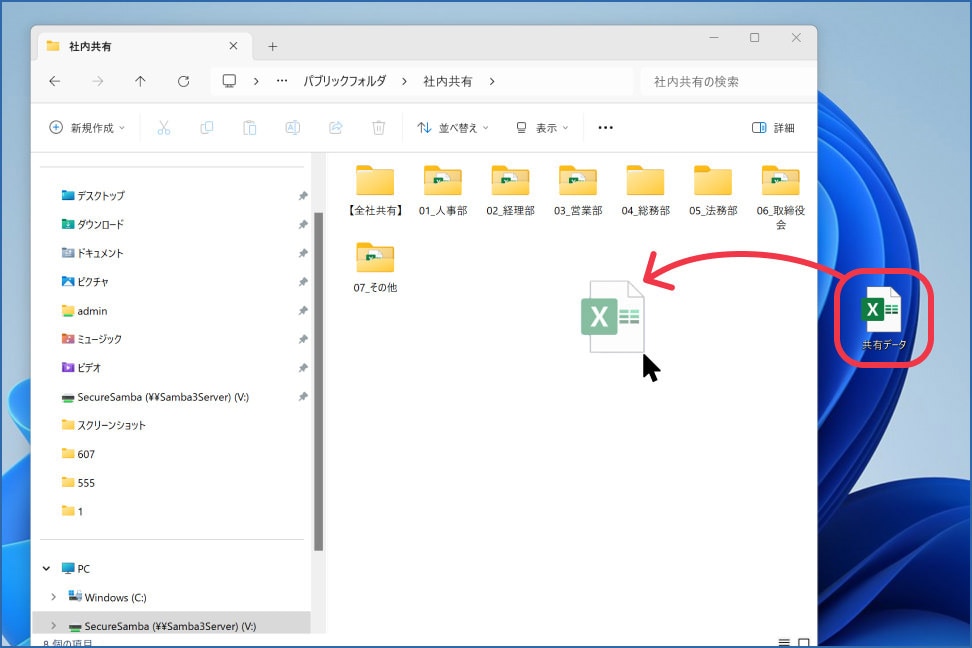Viewport: 972px width, 648px height.
Task: Click the share icon in toolbar
Action: point(335,128)
